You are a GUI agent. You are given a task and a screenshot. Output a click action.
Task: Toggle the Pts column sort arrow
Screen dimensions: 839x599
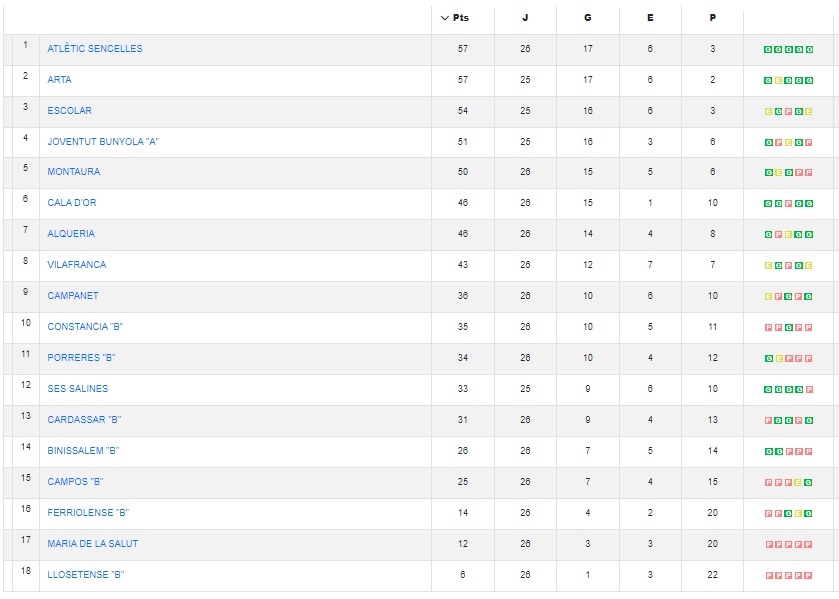tap(445, 18)
